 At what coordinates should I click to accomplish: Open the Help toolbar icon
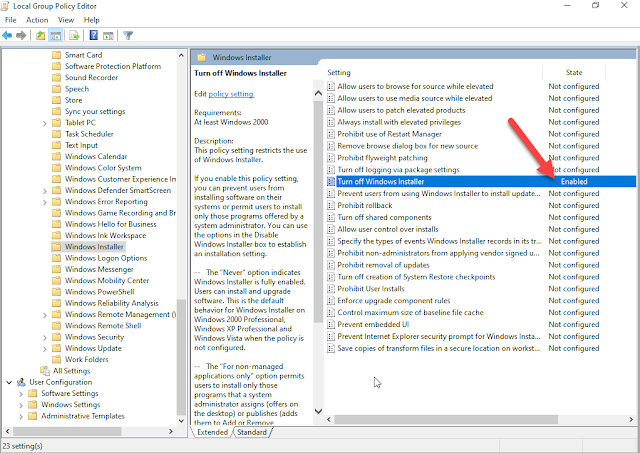[93, 36]
